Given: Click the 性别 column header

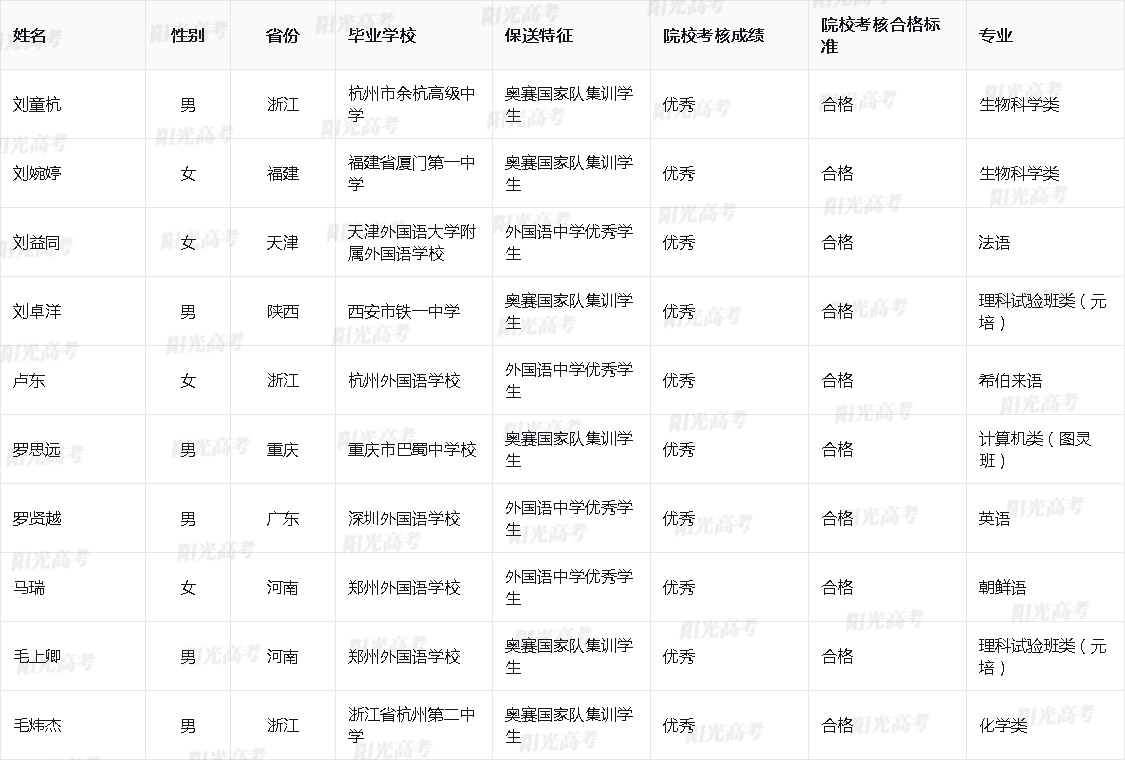Looking at the screenshot, I should click(x=182, y=31).
